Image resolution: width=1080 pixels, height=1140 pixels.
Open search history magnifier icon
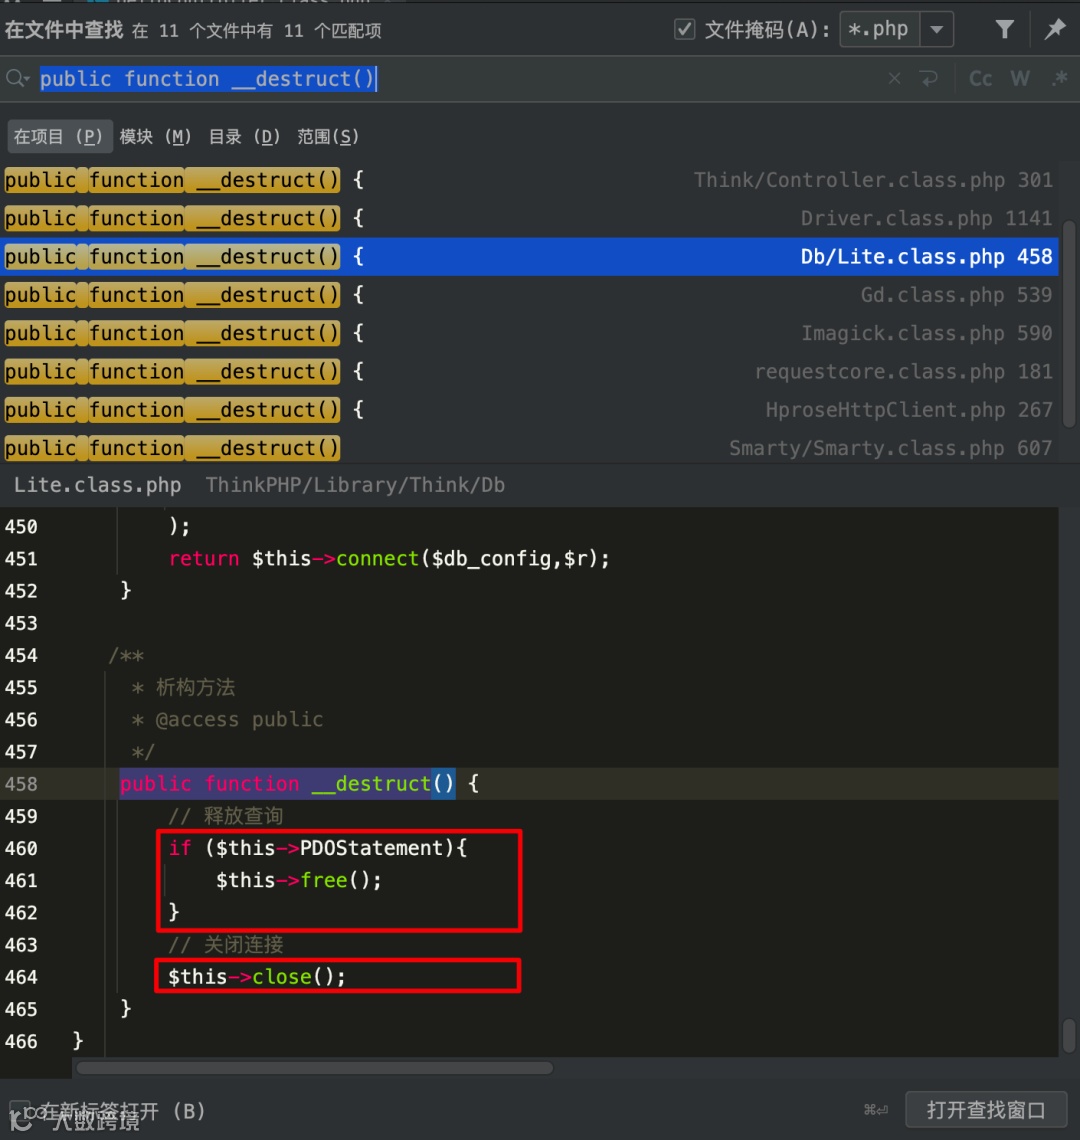(17, 78)
